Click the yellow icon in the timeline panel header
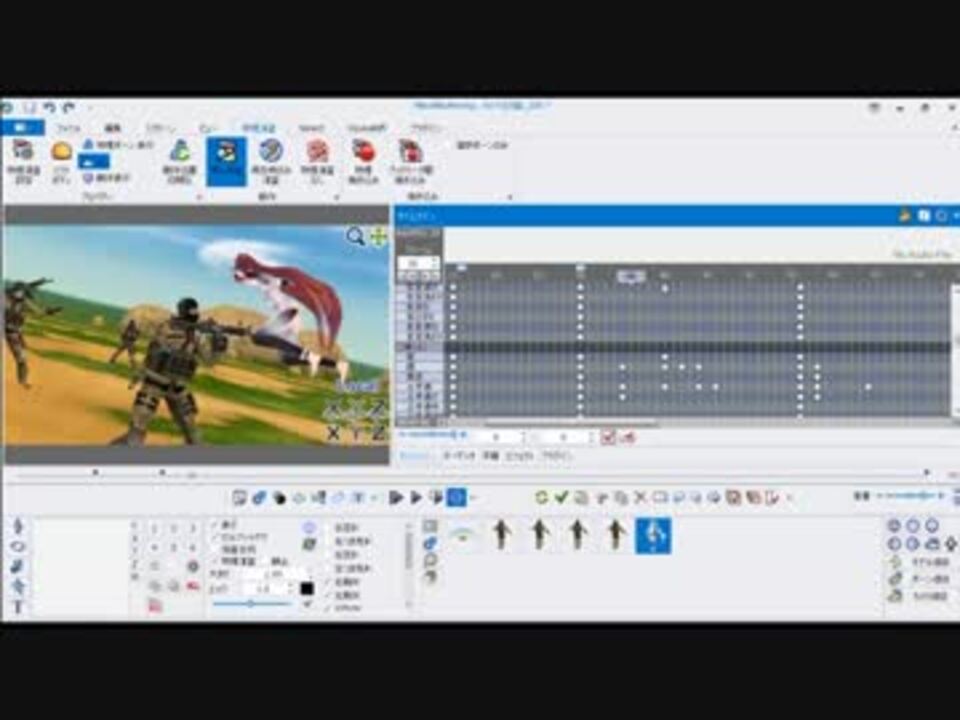The width and height of the screenshot is (960, 720). (904, 216)
